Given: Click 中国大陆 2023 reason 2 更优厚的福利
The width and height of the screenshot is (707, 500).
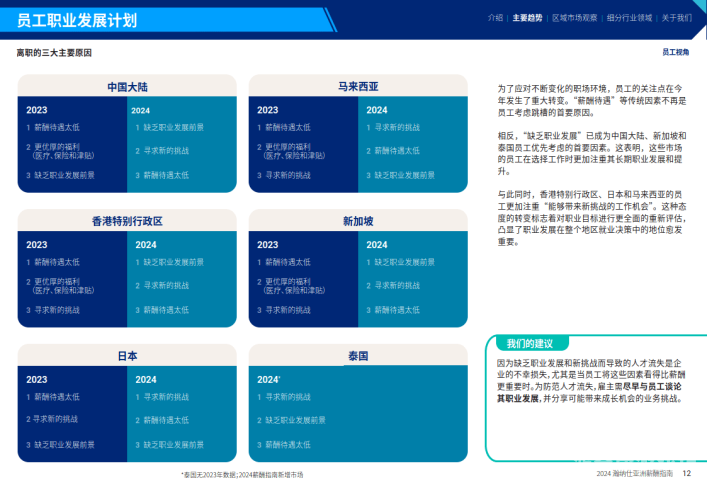Looking at the screenshot, I should pyautogui.click(x=60, y=151).
